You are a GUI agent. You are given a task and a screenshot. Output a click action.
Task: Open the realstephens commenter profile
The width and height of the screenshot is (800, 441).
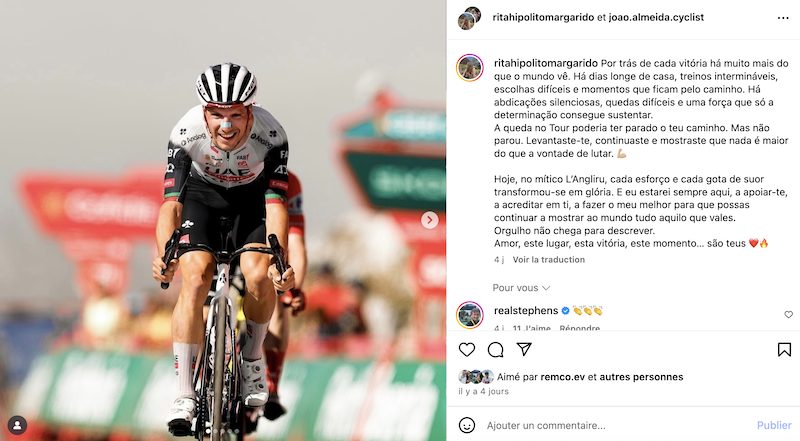(x=526, y=311)
